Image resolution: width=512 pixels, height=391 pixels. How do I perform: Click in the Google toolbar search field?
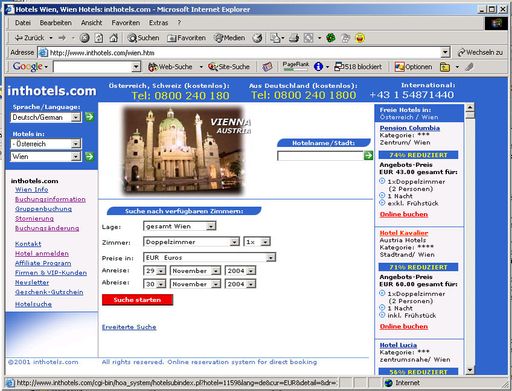(93, 67)
